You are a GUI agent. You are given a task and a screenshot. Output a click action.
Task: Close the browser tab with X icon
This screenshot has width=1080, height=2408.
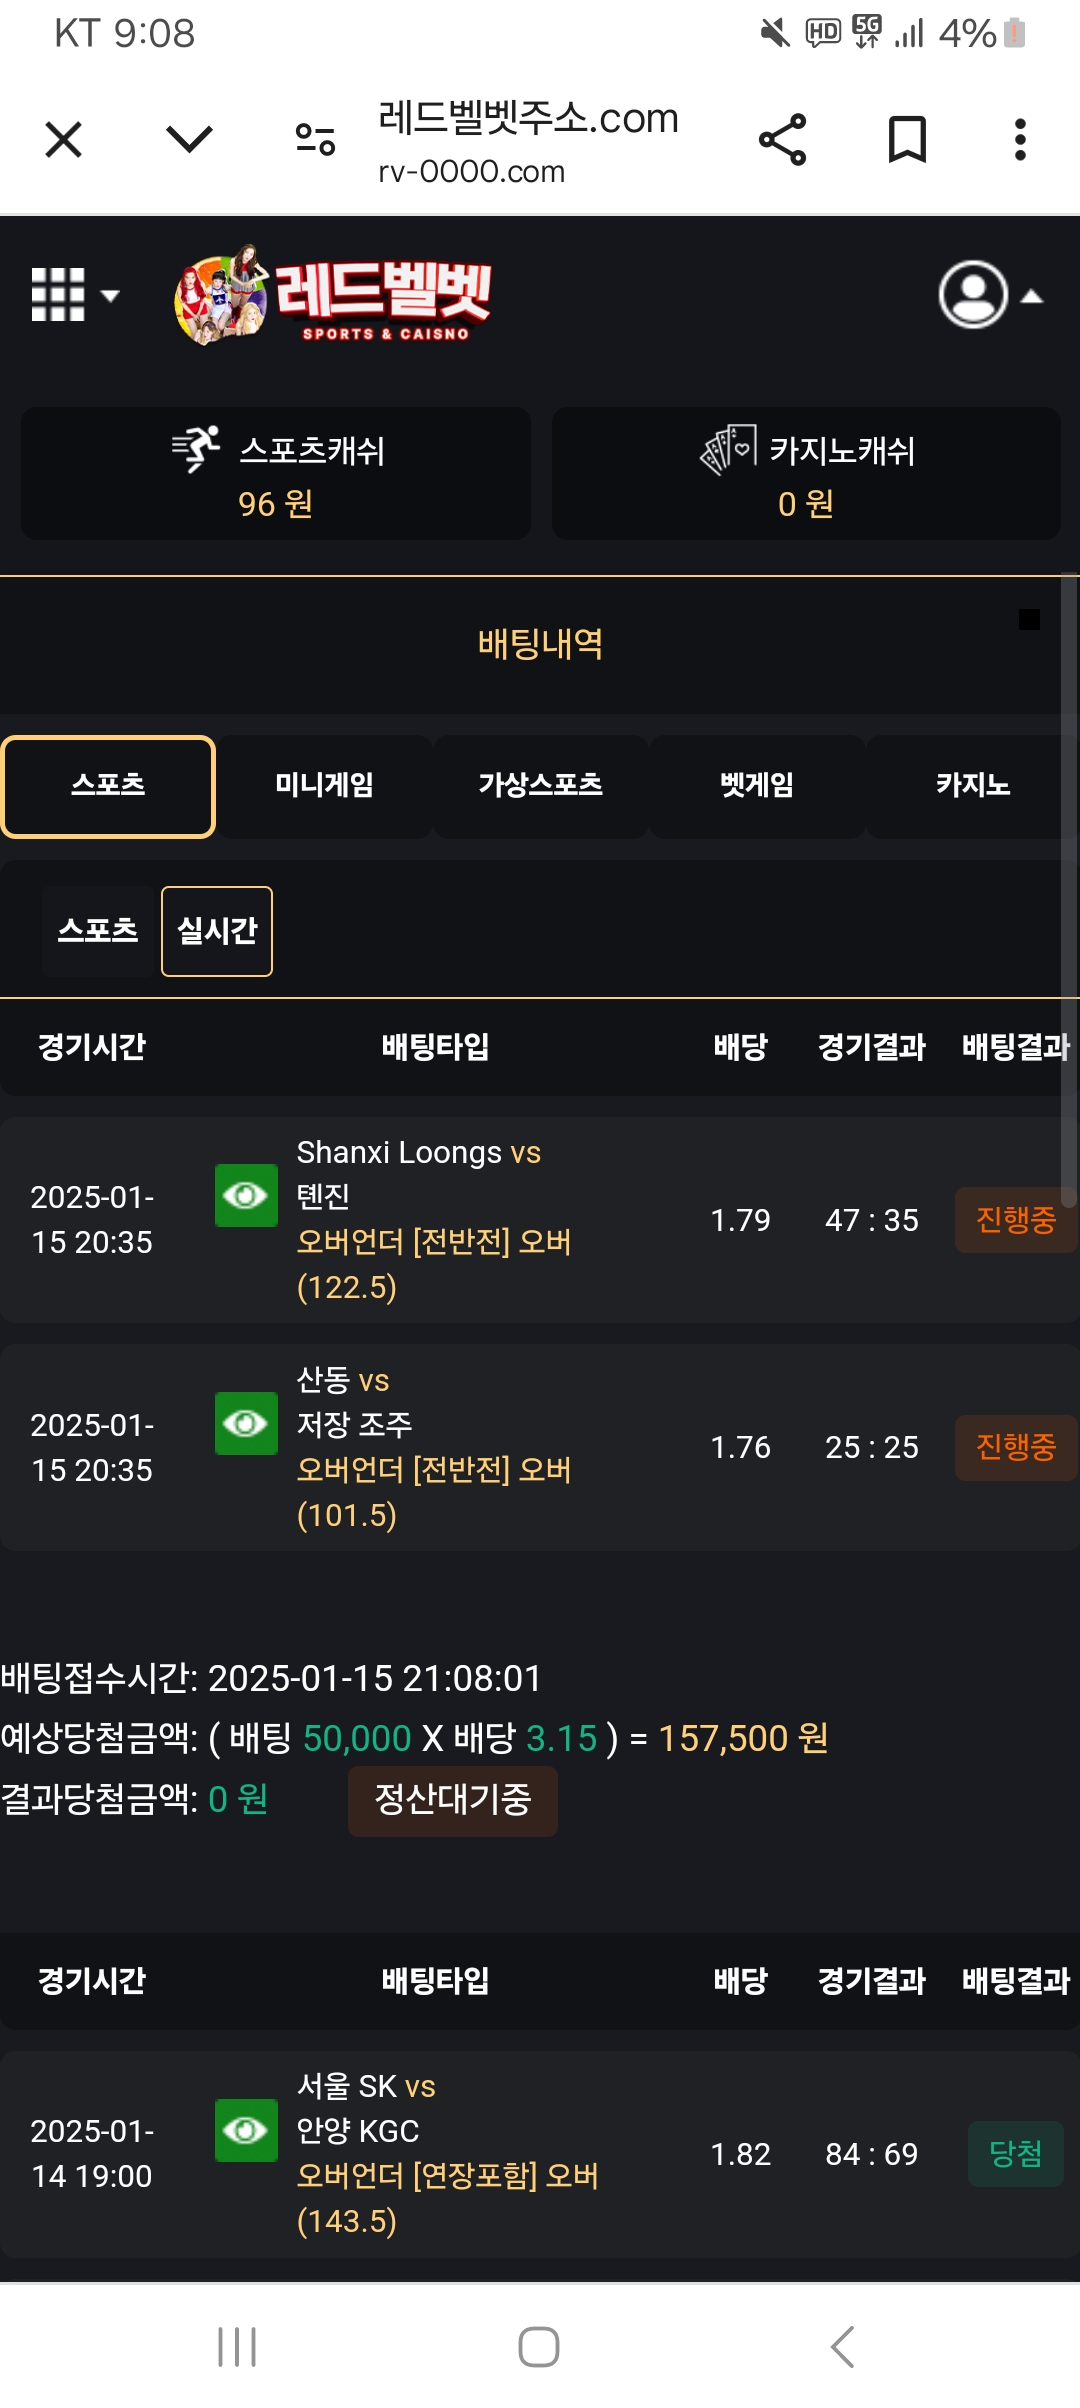[64, 140]
